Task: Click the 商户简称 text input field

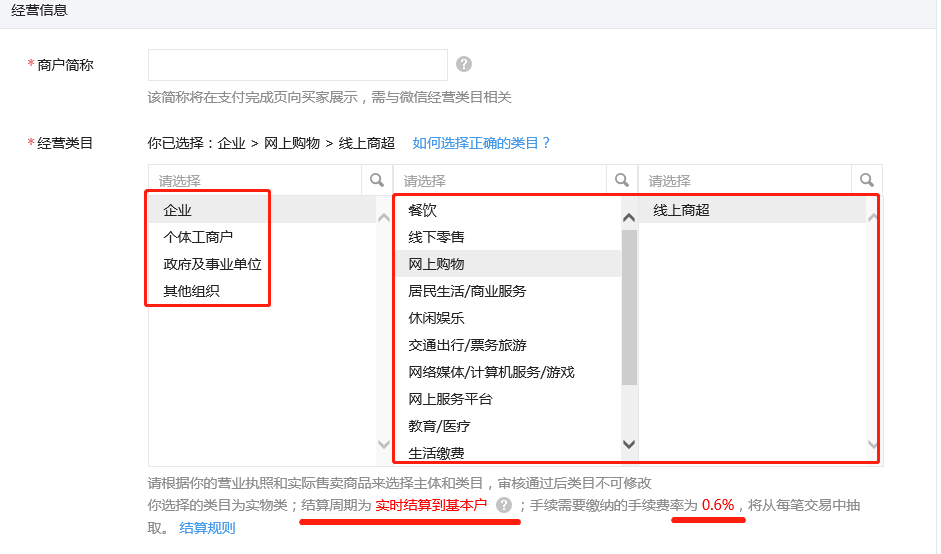Action: (297, 65)
